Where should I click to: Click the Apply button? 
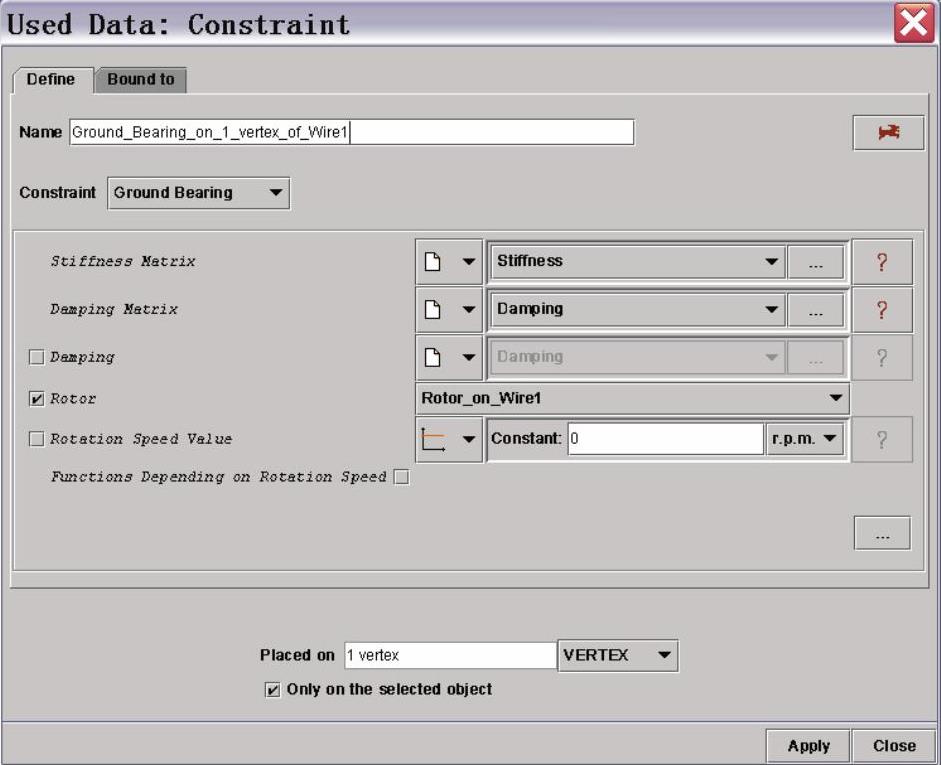pos(808,746)
